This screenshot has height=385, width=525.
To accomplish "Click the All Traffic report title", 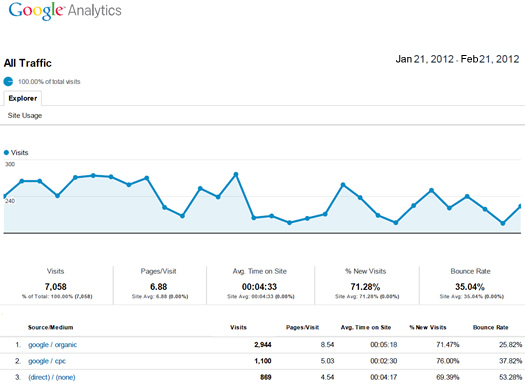I will (x=28, y=63).
